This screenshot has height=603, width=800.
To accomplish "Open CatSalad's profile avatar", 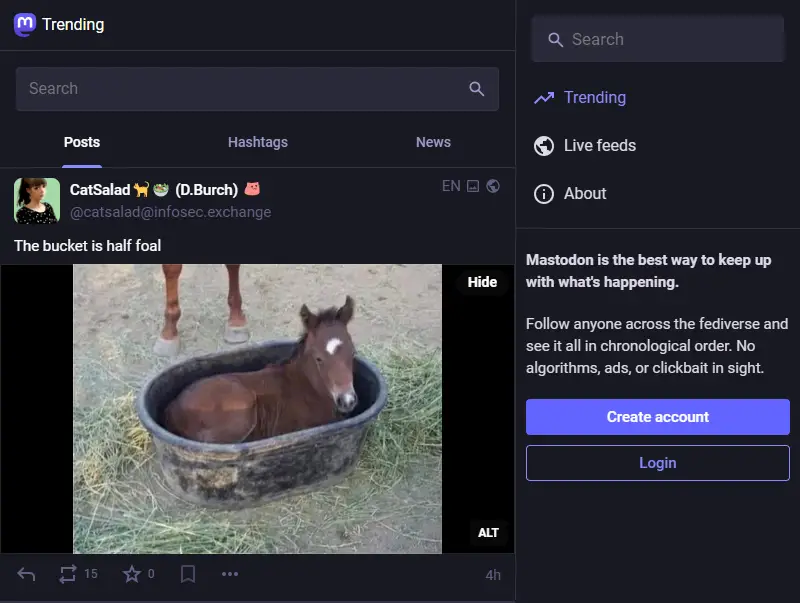I will coord(37,200).
